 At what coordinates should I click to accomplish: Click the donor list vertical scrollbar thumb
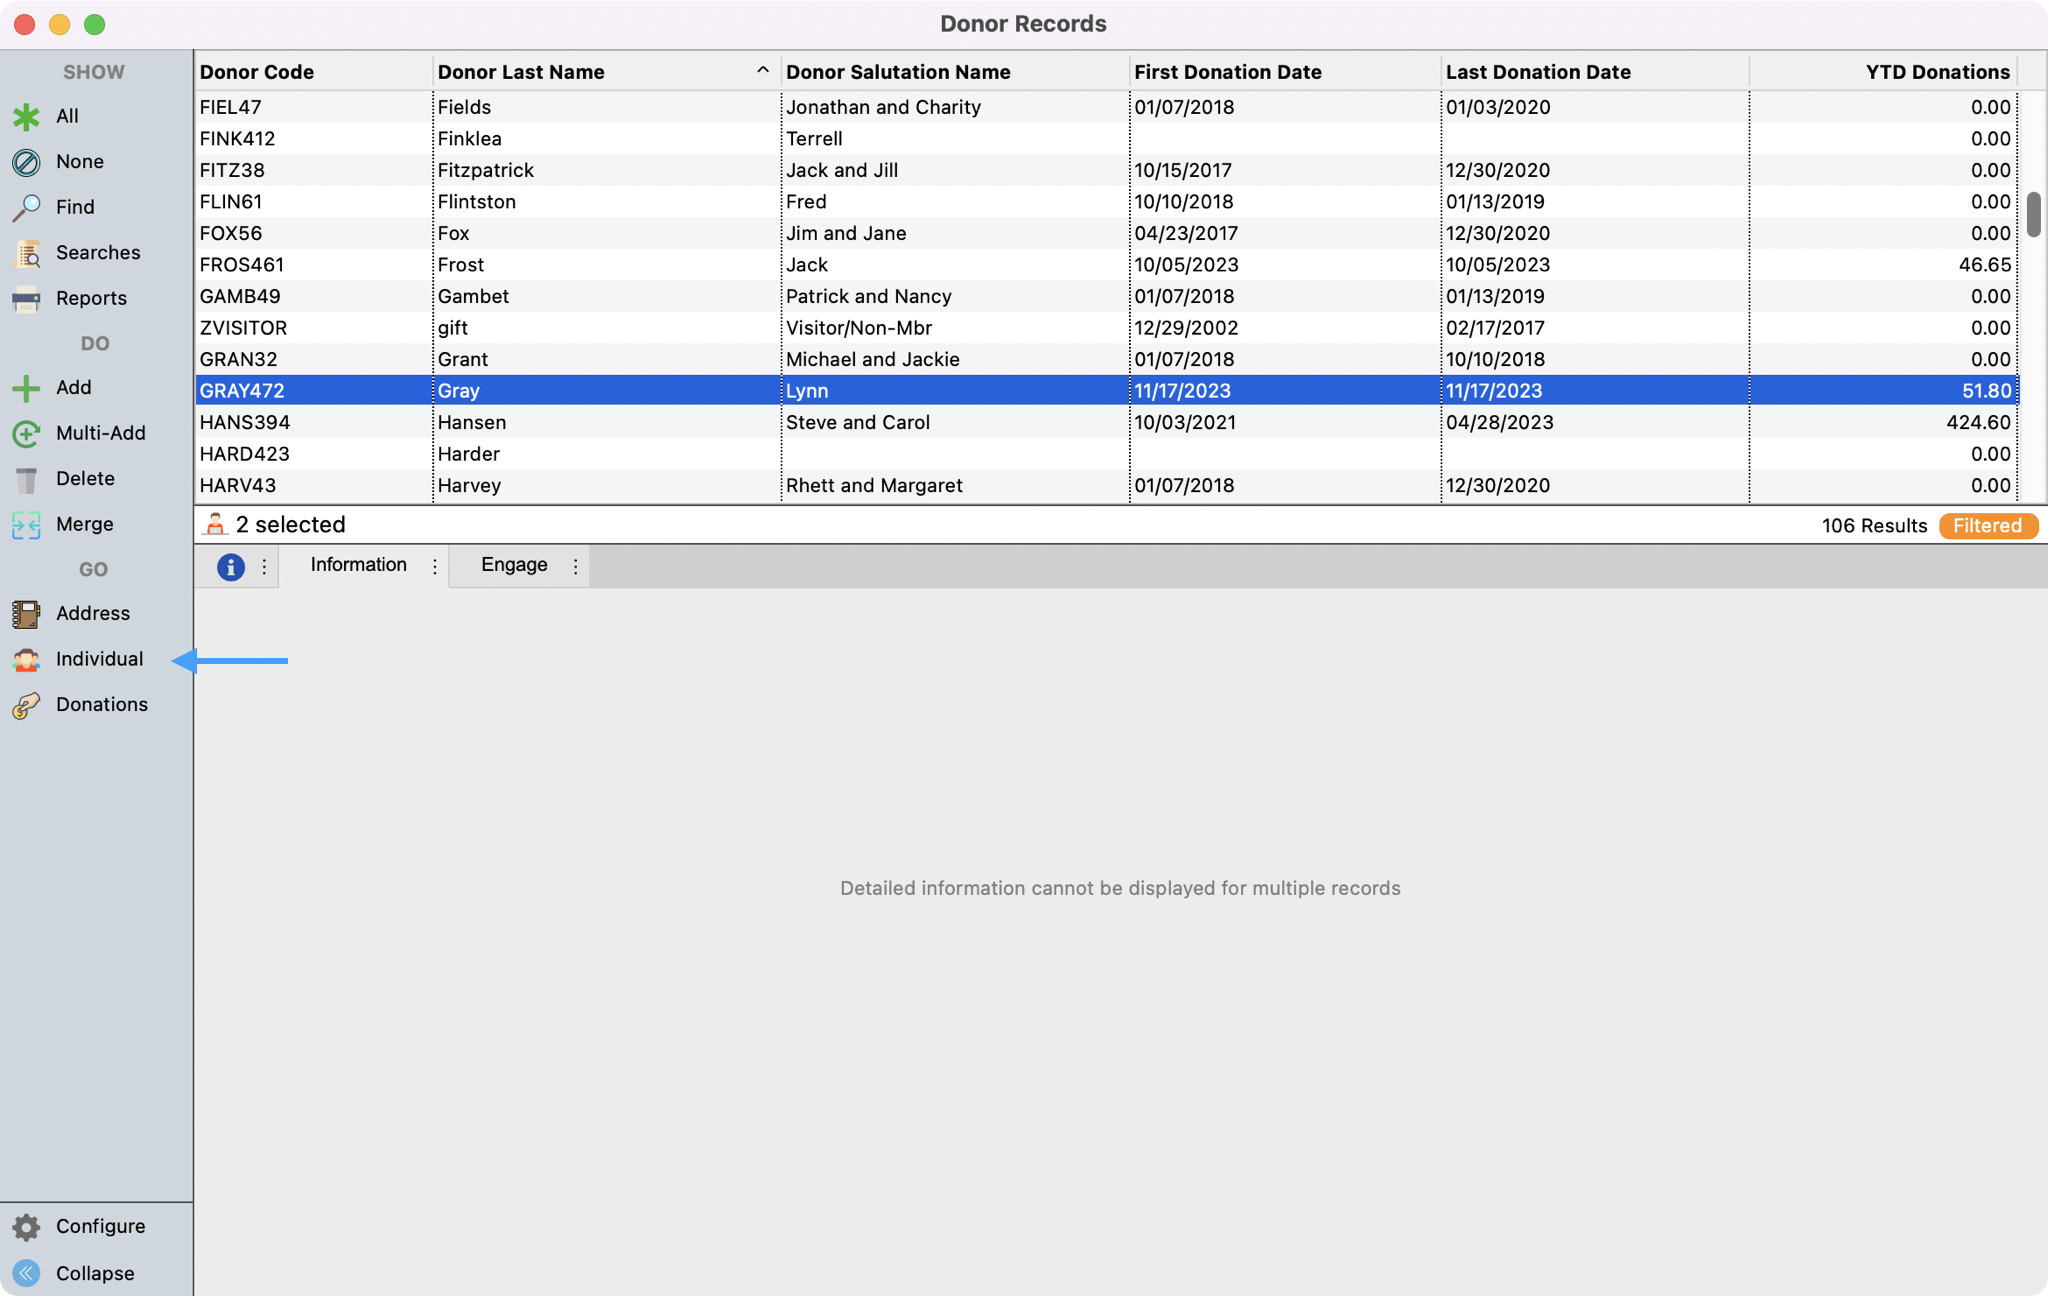(2033, 214)
